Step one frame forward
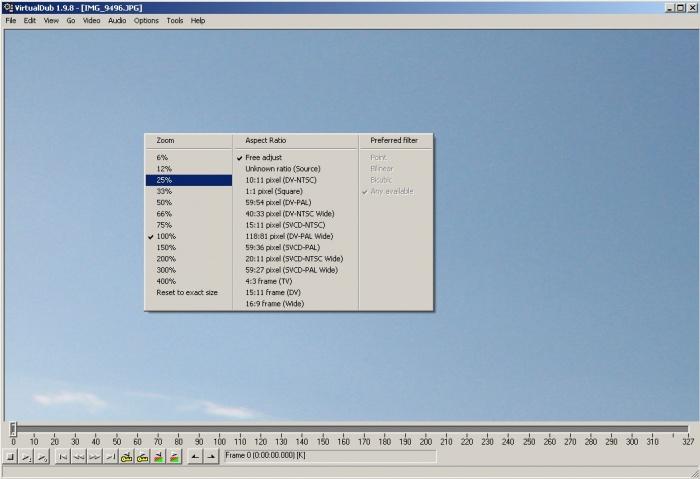The image size is (700, 479). pos(94,457)
